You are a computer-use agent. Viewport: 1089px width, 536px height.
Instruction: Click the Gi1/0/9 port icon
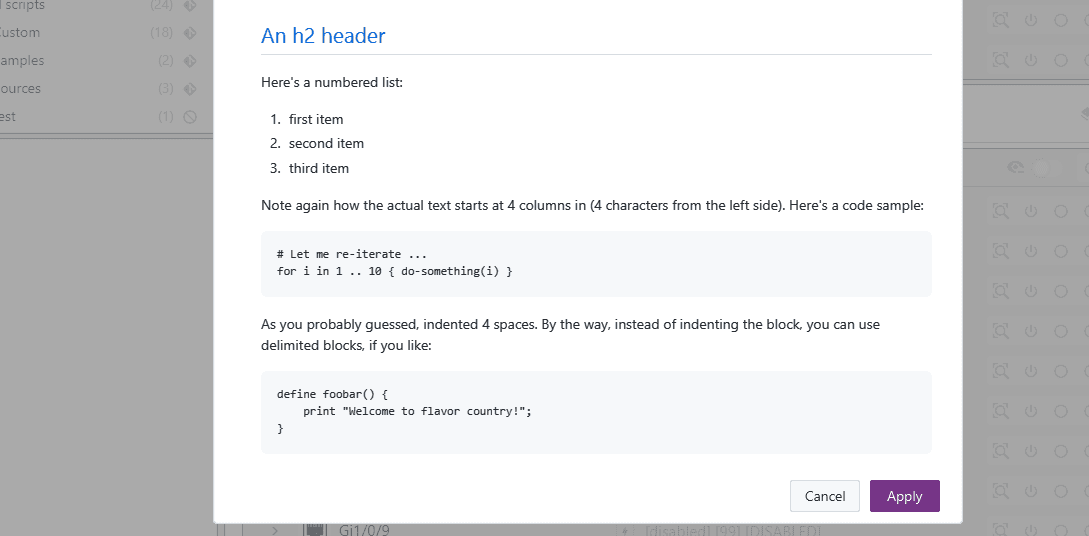pos(311,530)
